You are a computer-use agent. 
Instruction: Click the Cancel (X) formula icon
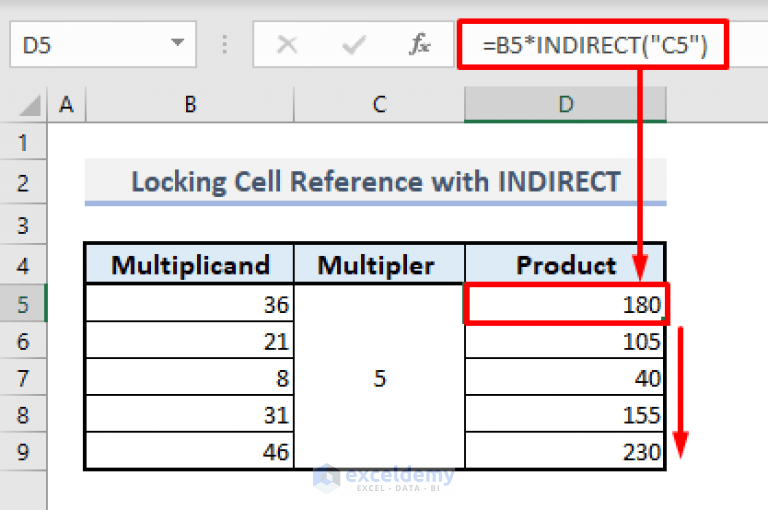point(287,45)
